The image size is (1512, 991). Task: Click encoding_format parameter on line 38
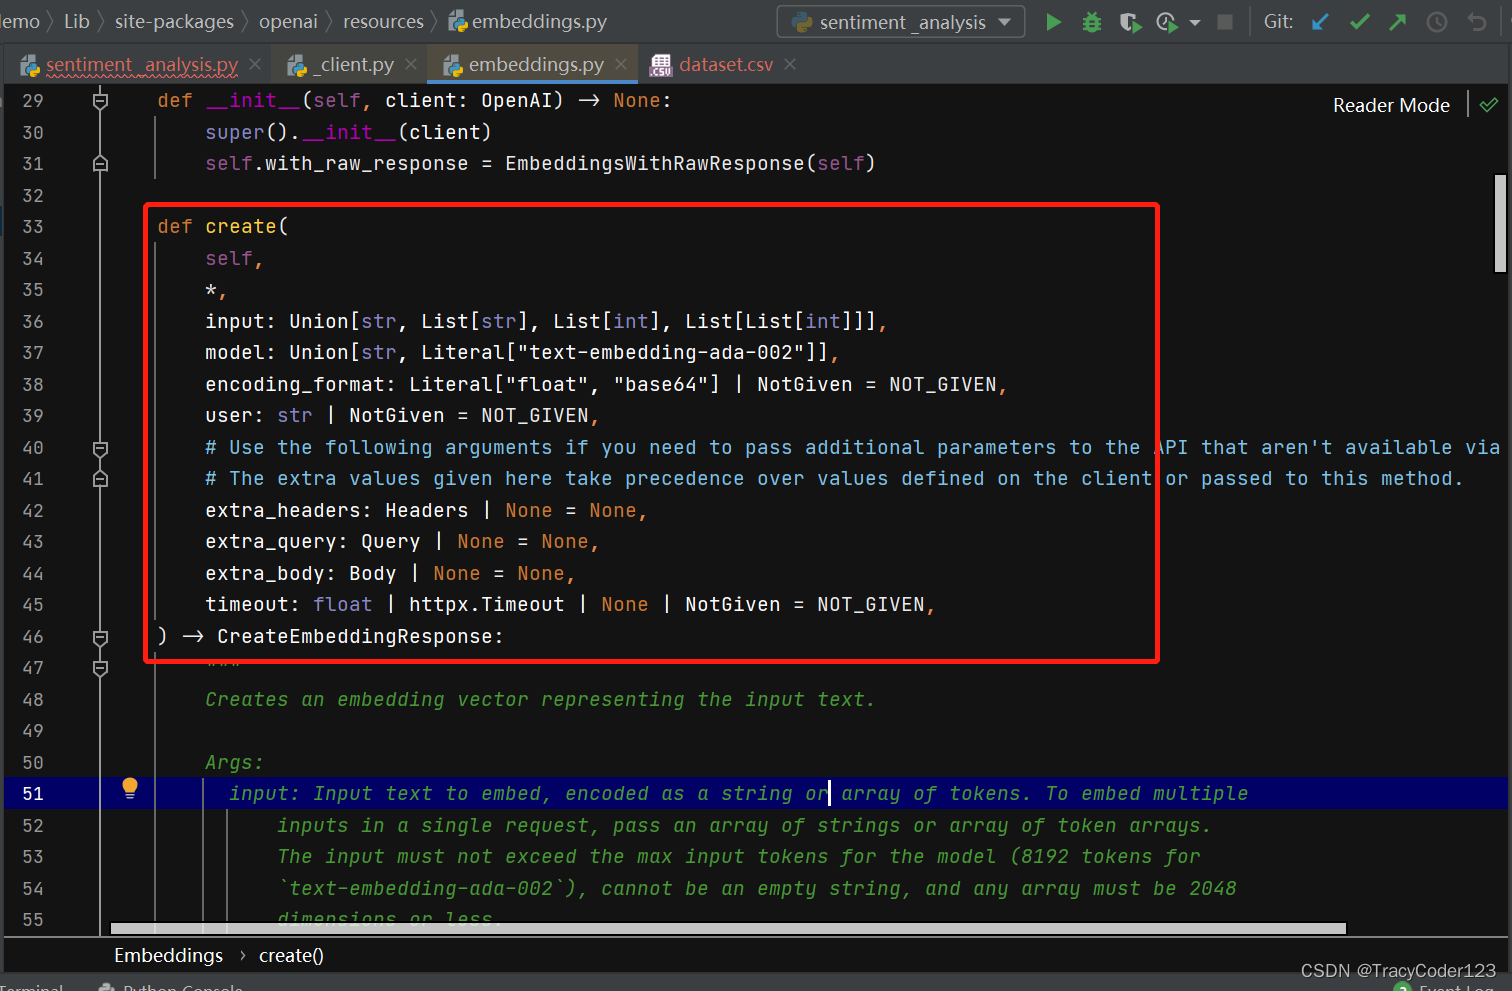(295, 385)
